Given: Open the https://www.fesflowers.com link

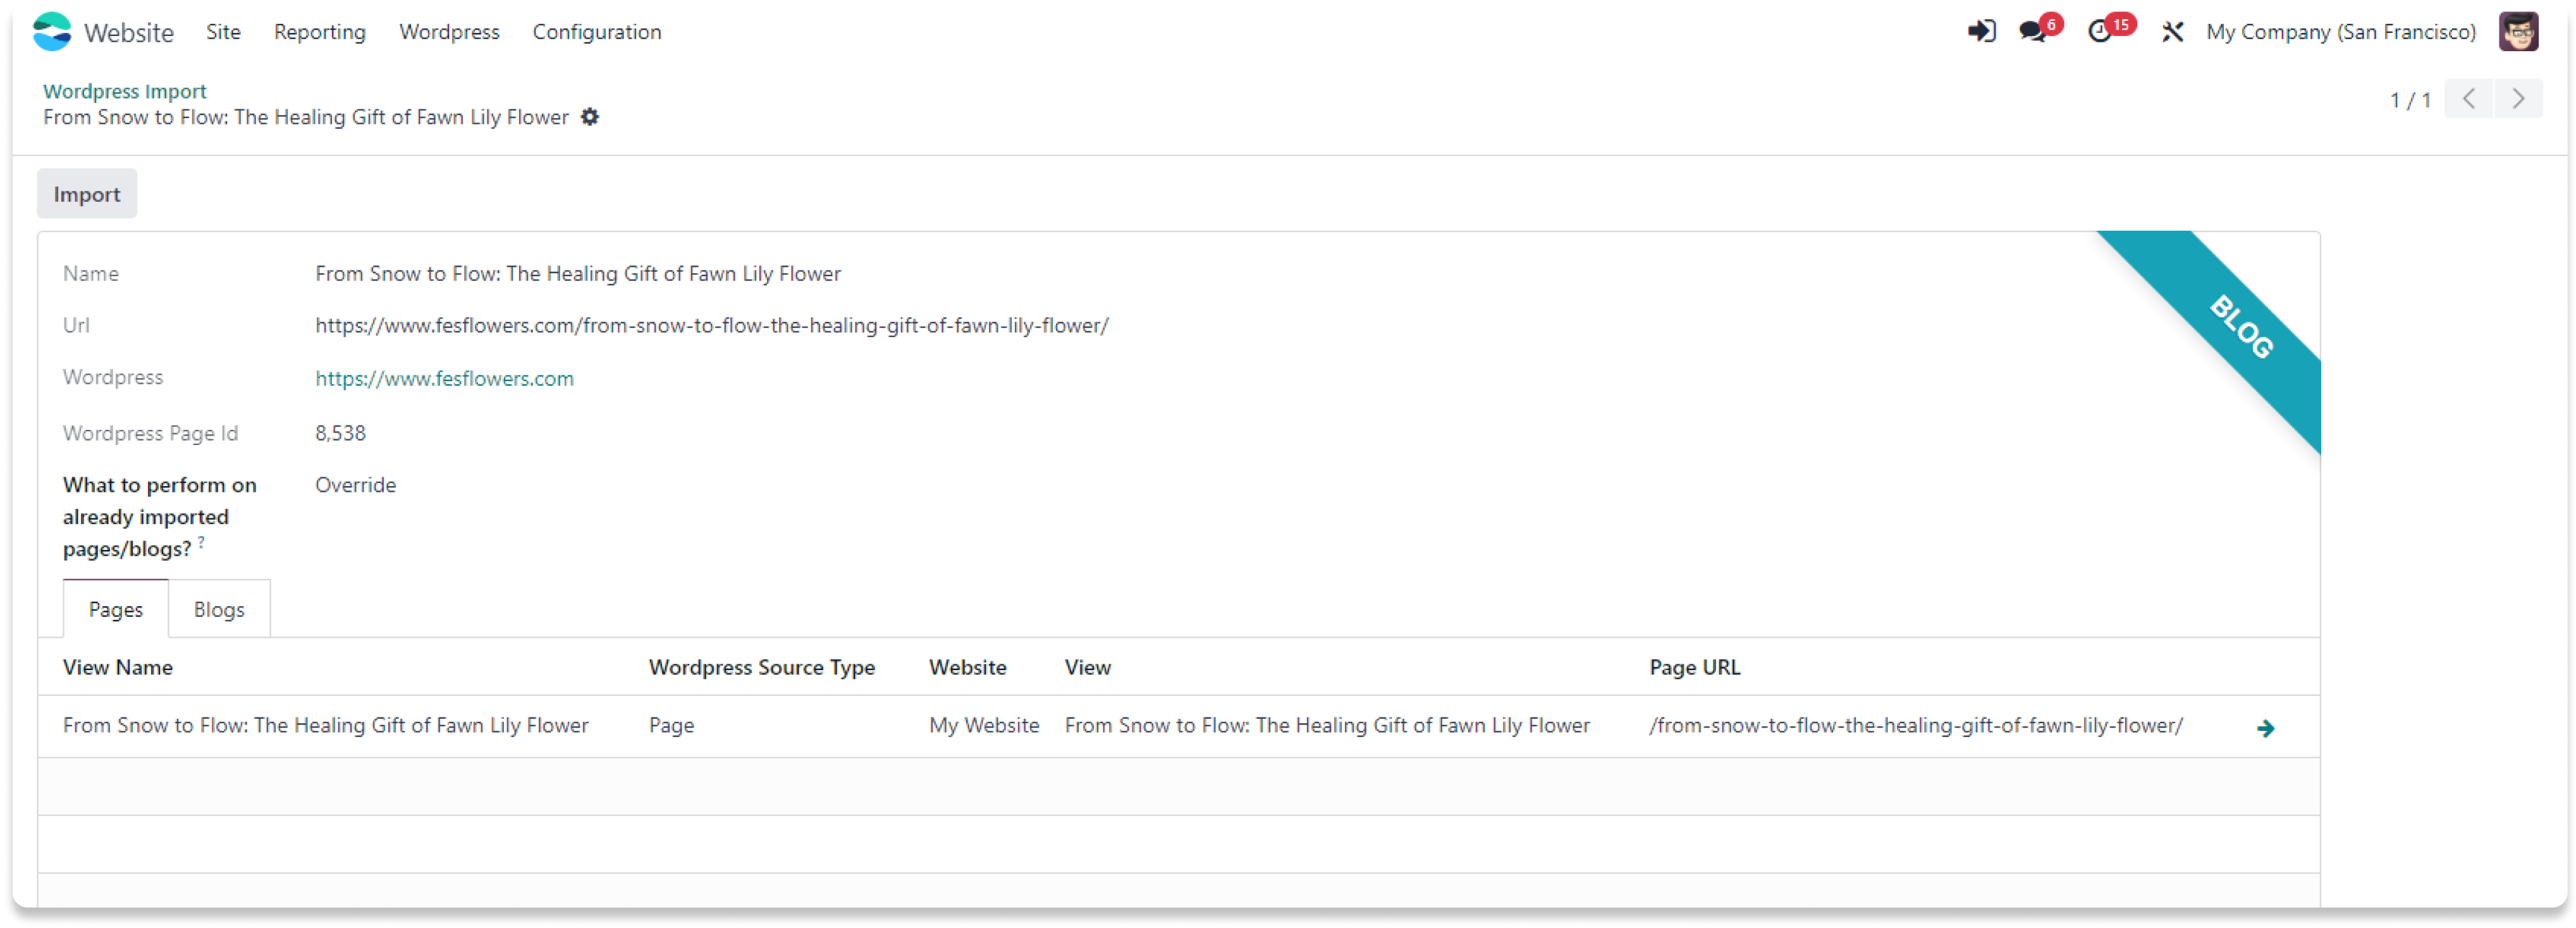Looking at the screenshot, I should click(x=444, y=378).
